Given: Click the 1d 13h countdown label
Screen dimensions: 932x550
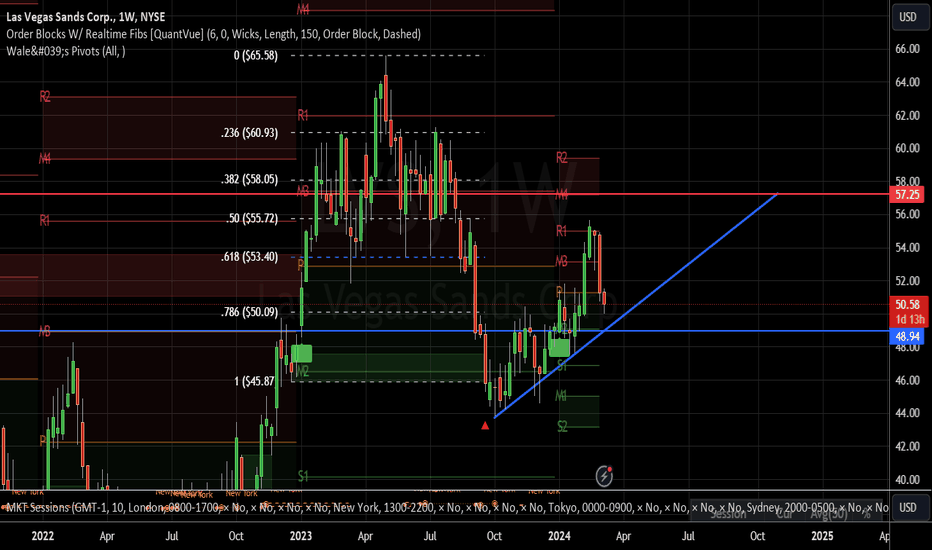Looking at the screenshot, I should pyautogui.click(x=907, y=319).
